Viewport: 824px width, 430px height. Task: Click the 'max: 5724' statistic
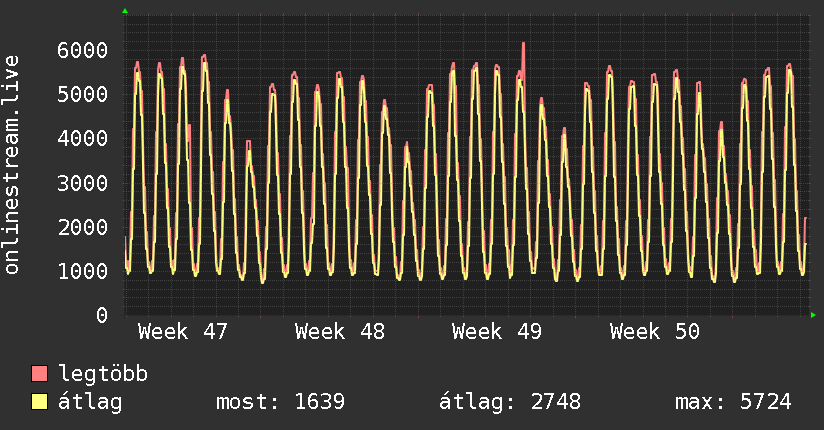pyautogui.click(x=733, y=403)
